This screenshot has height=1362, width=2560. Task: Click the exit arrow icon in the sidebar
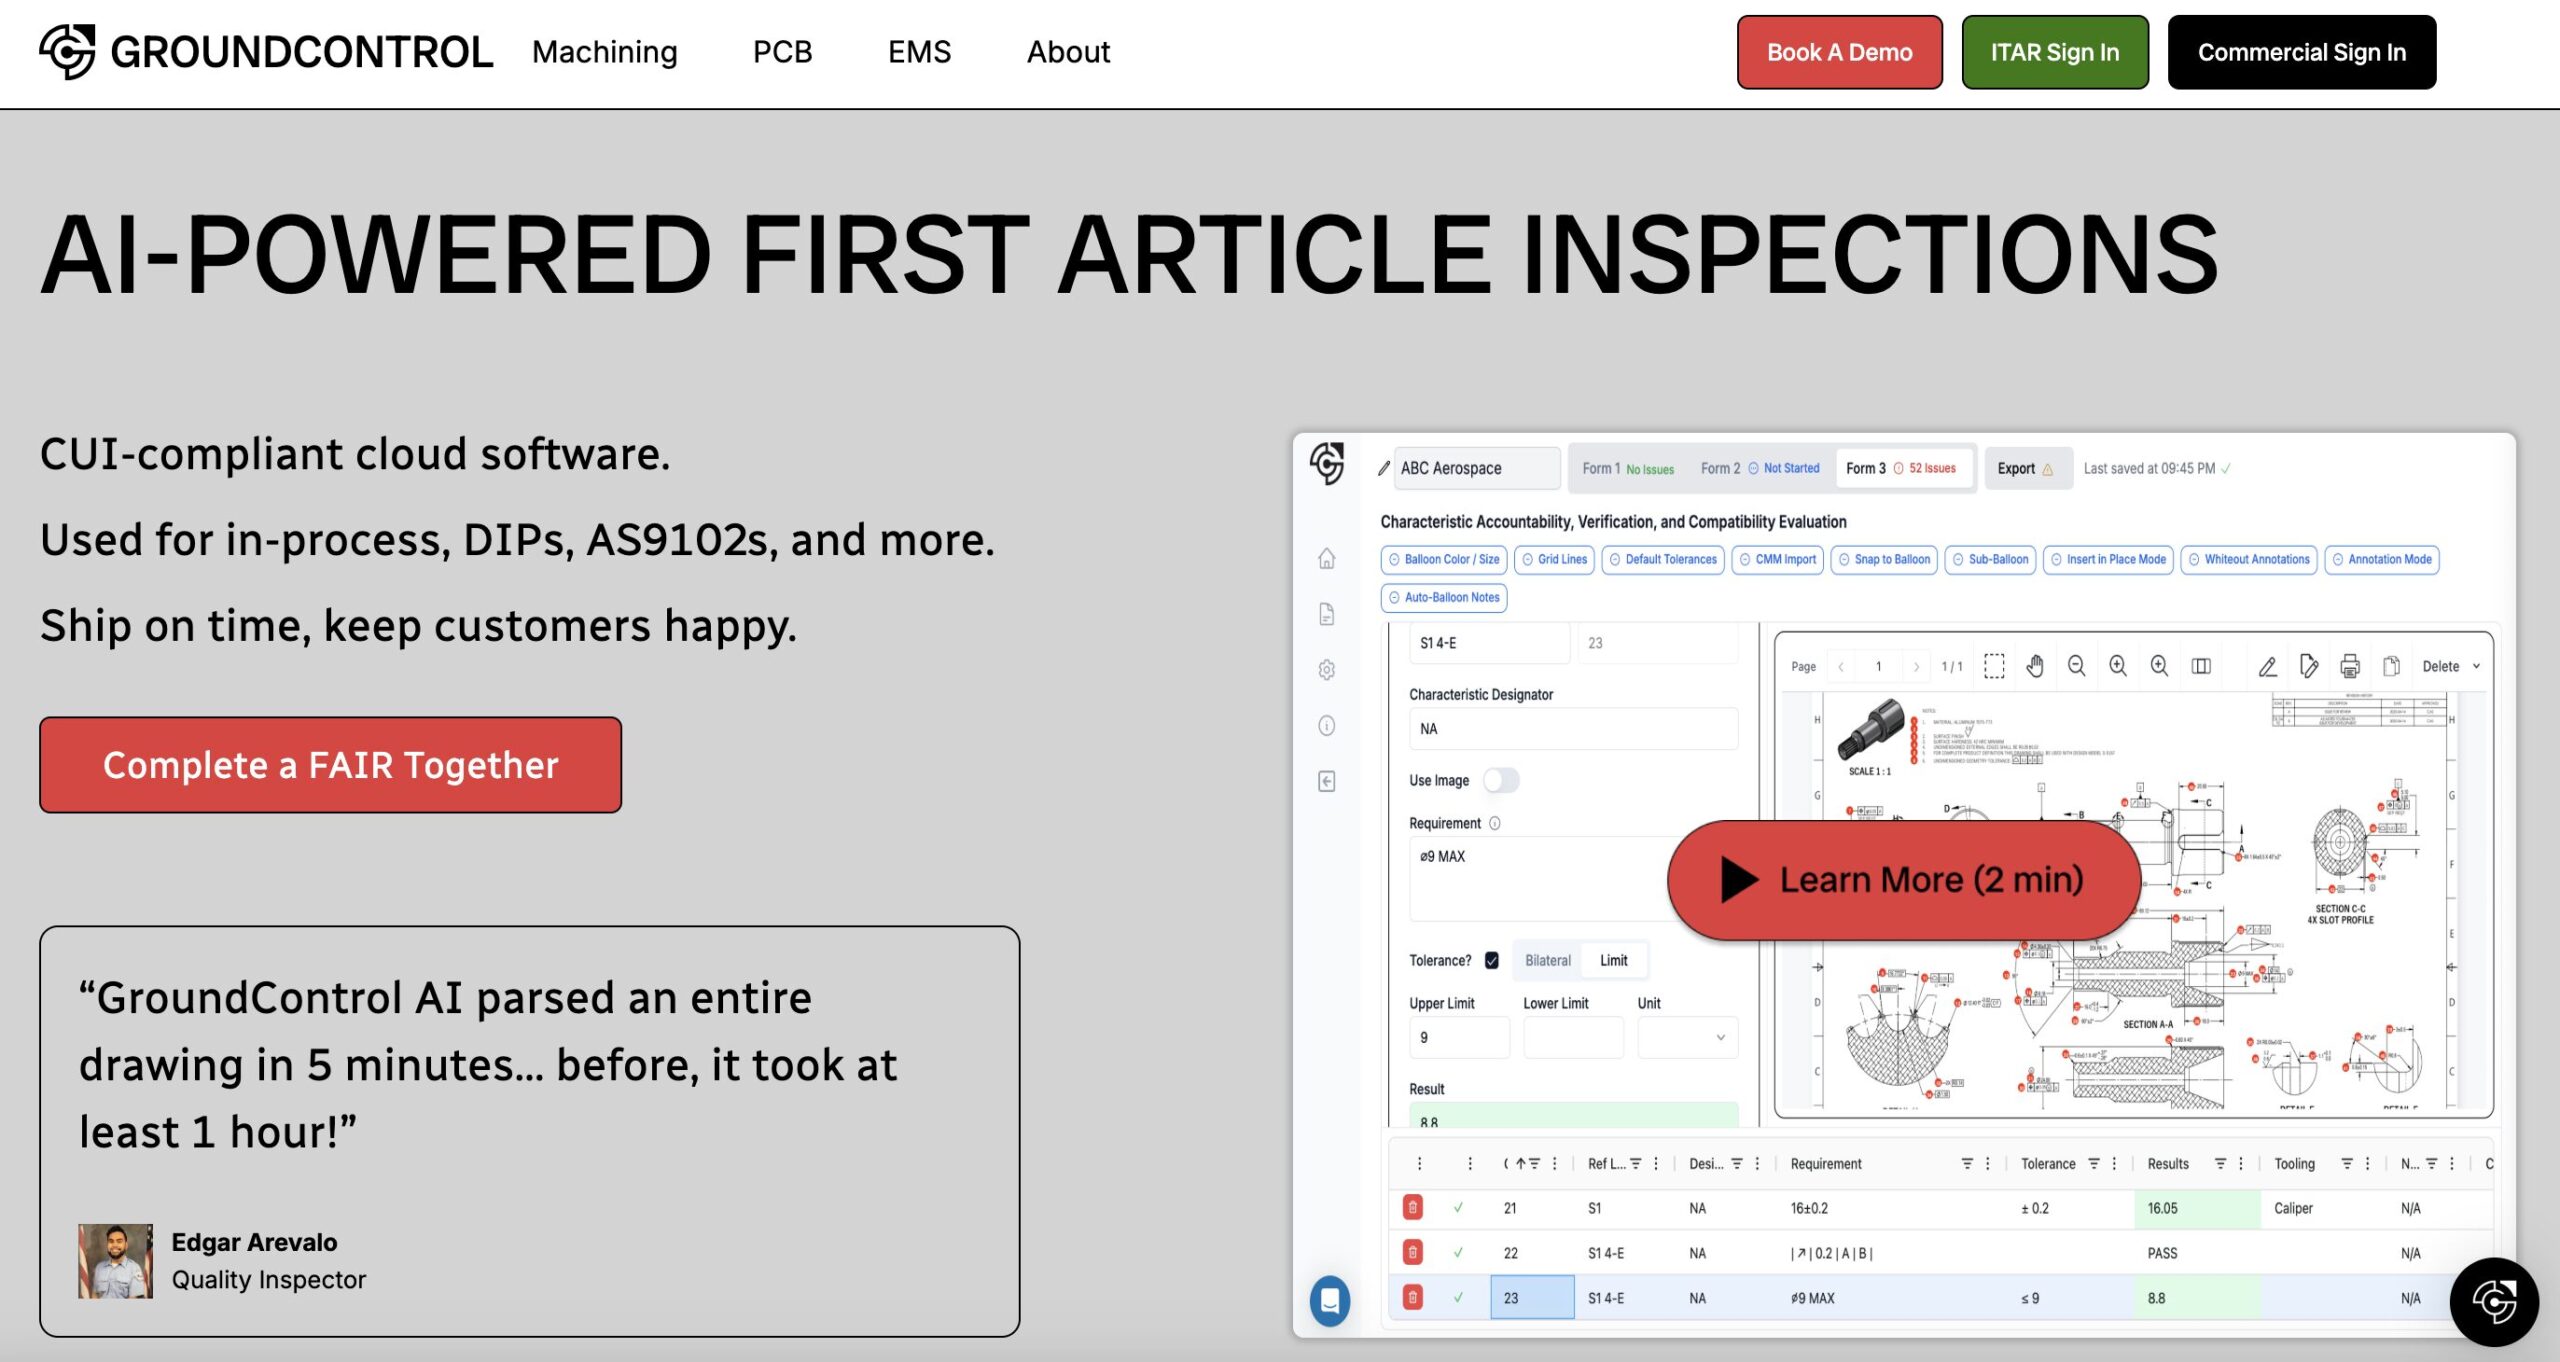click(x=1327, y=781)
